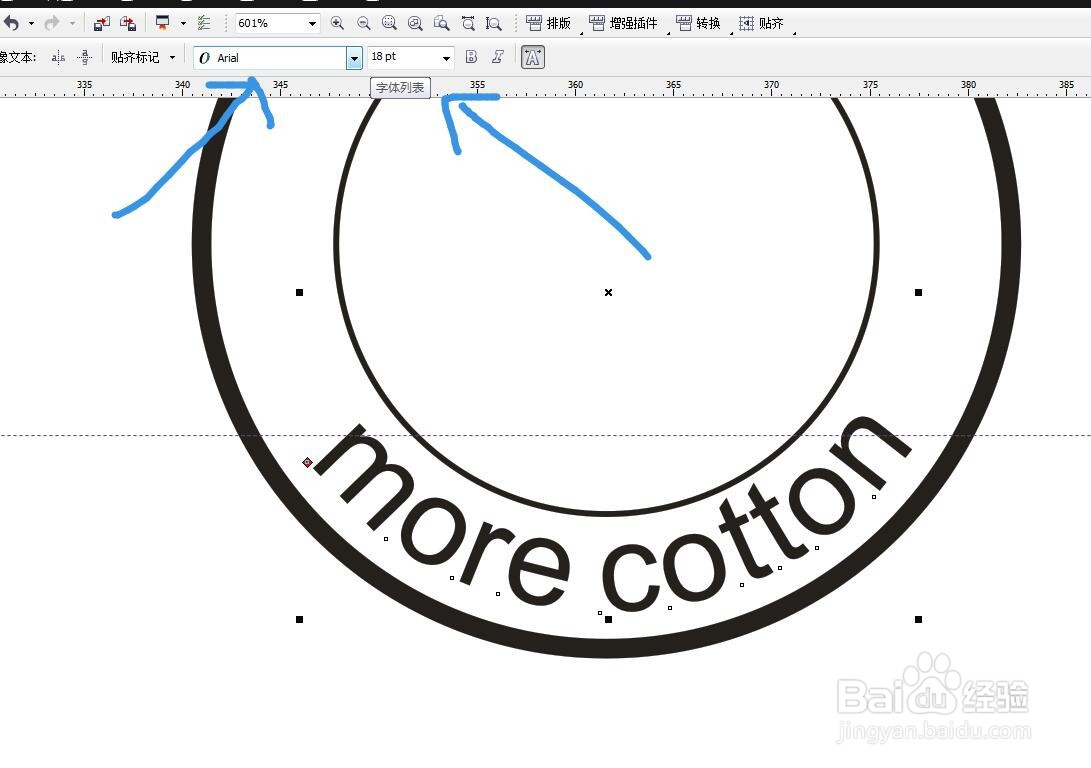Click the Zoom Out magnifier icon
This screenshot has width=1091, height=768.
(363, 24)
